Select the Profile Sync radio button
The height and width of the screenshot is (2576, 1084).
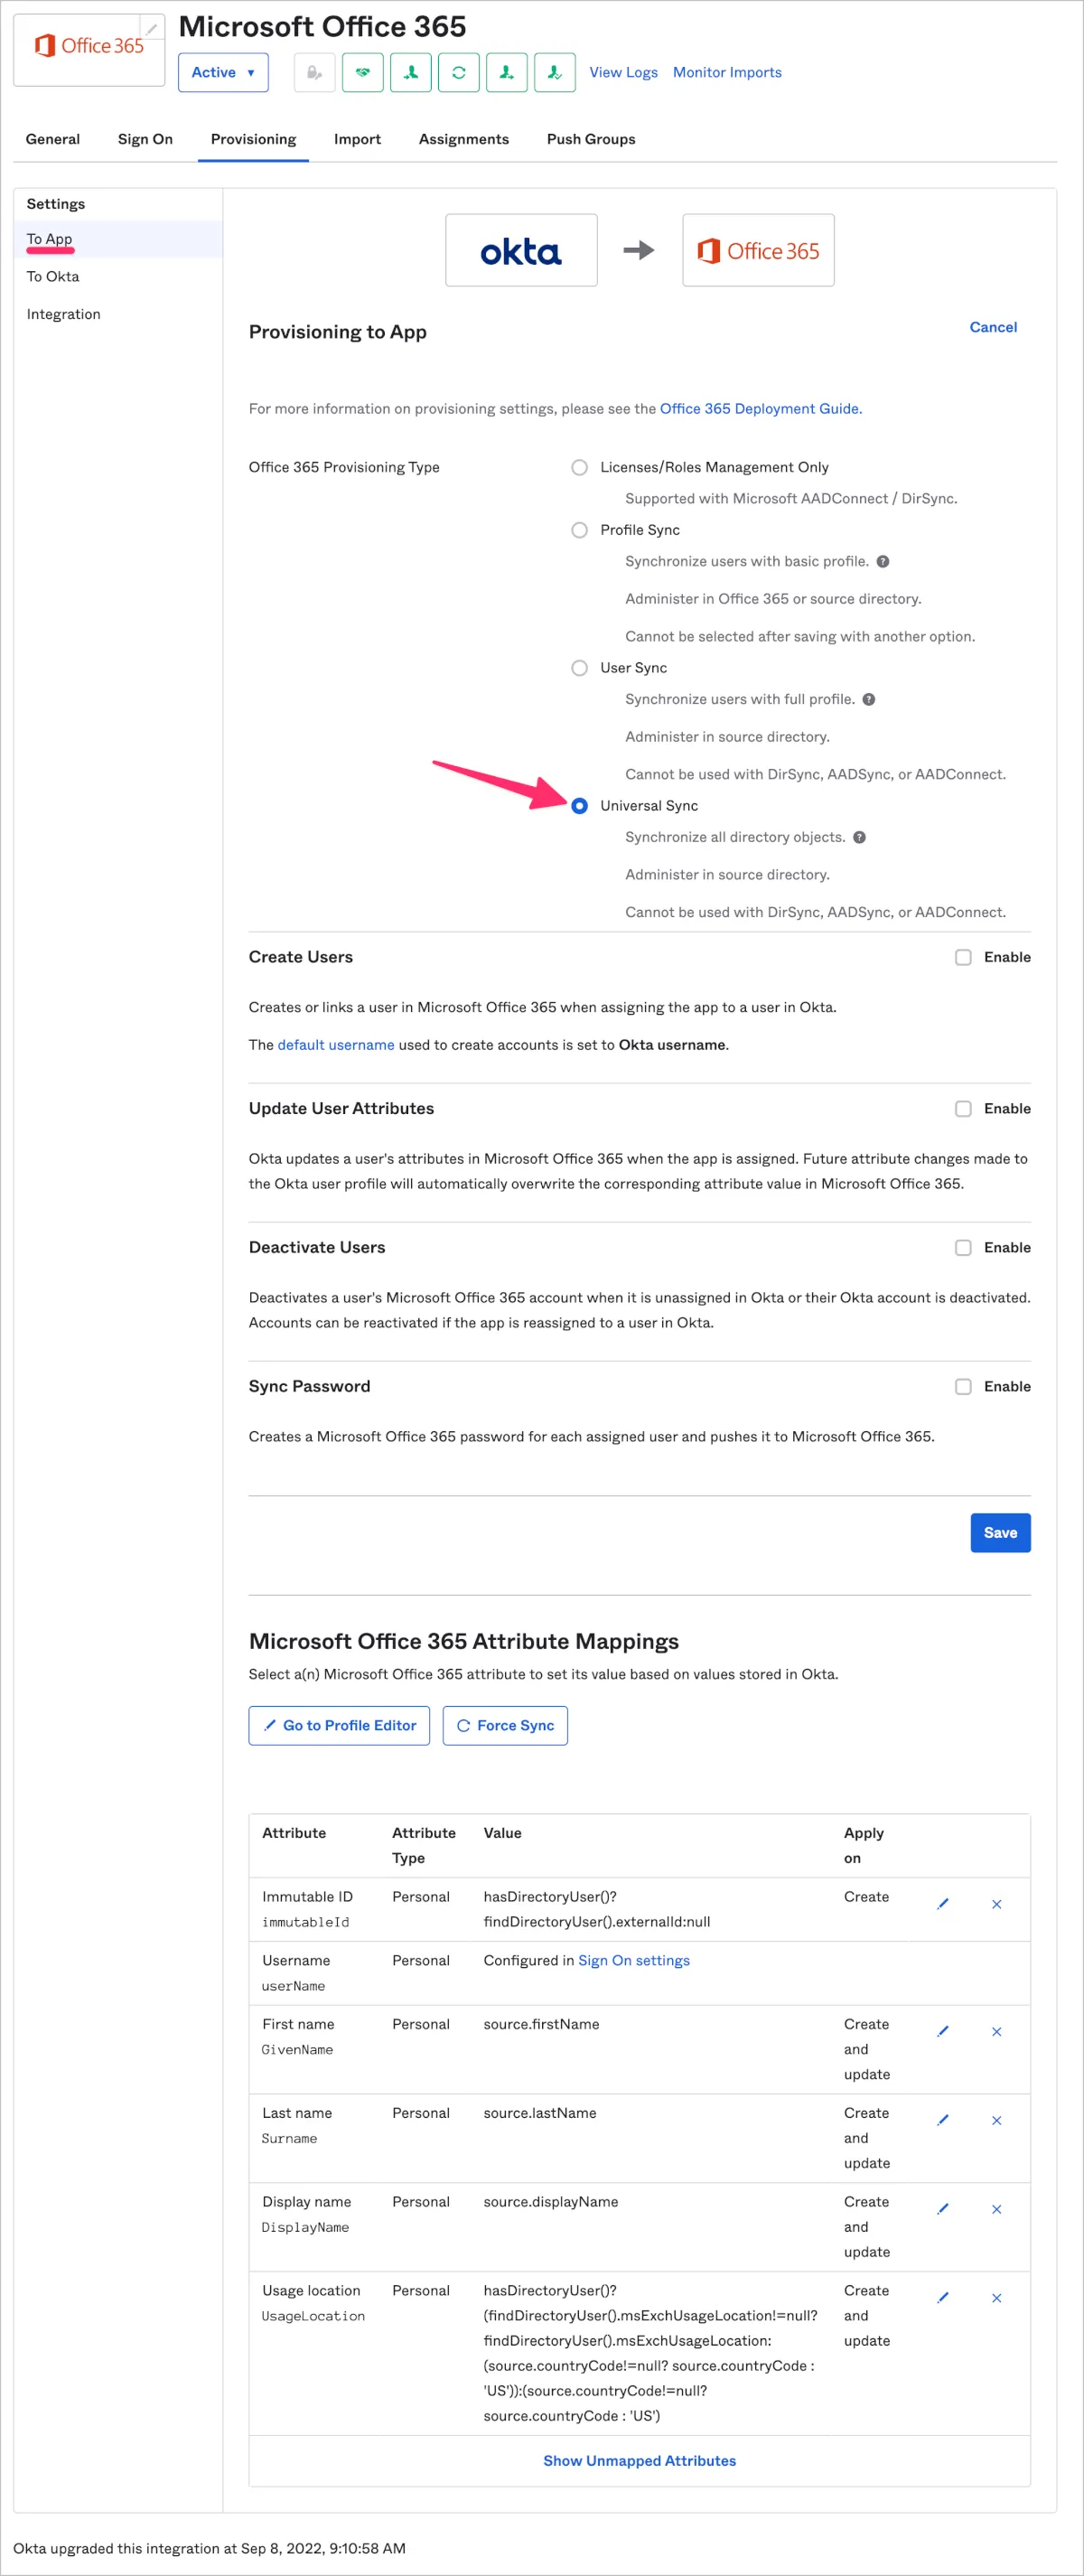(579, 530)
